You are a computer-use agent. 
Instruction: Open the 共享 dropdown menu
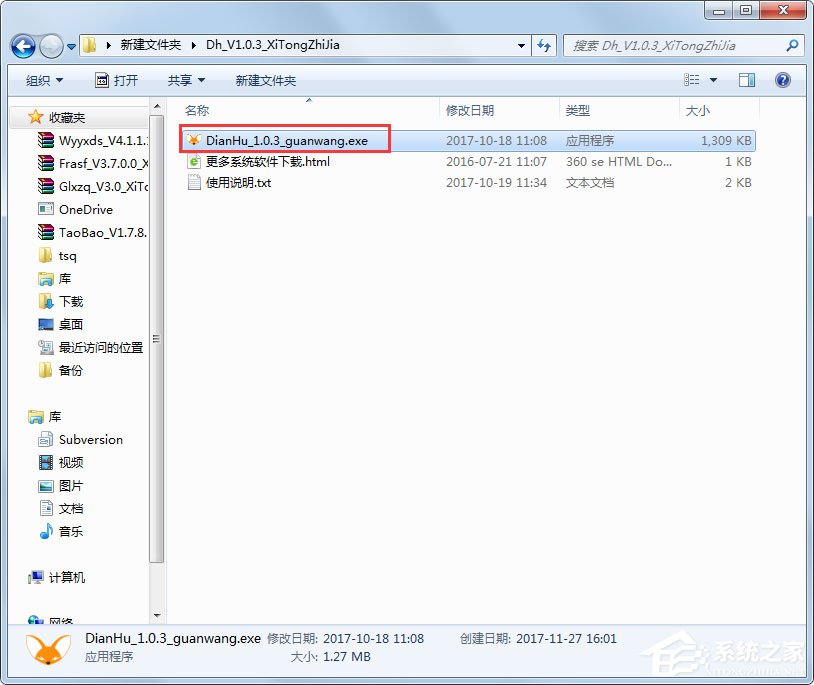pyautogui.click(x=186, y=80)
